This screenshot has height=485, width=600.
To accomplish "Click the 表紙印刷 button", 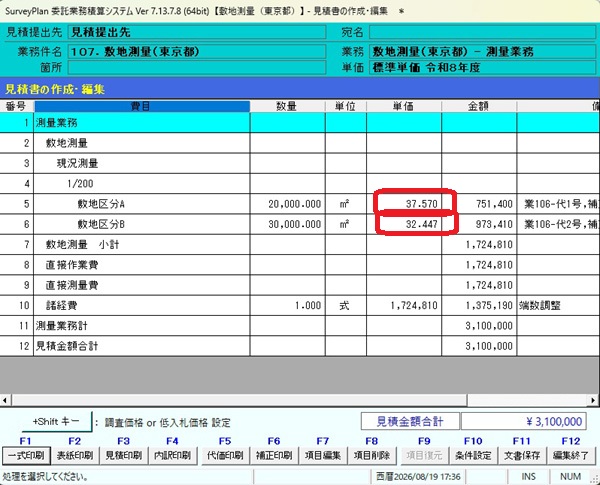I will (x=75, y=456).
